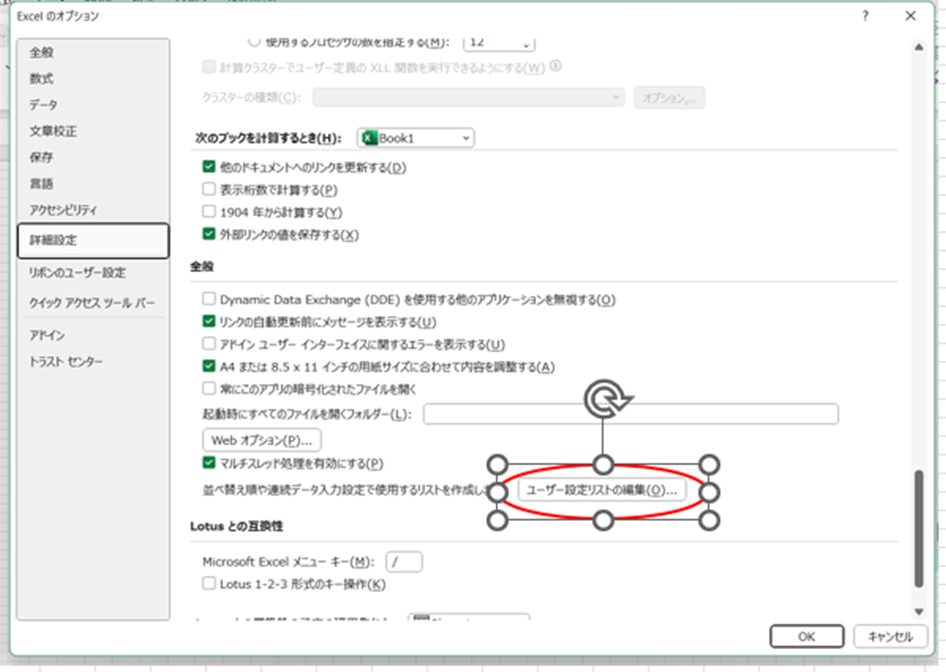946x672 pixels.
Task: Enable the Dynamic Data Exchange (DDE) ignore checkbox
Action: [209, 299]
